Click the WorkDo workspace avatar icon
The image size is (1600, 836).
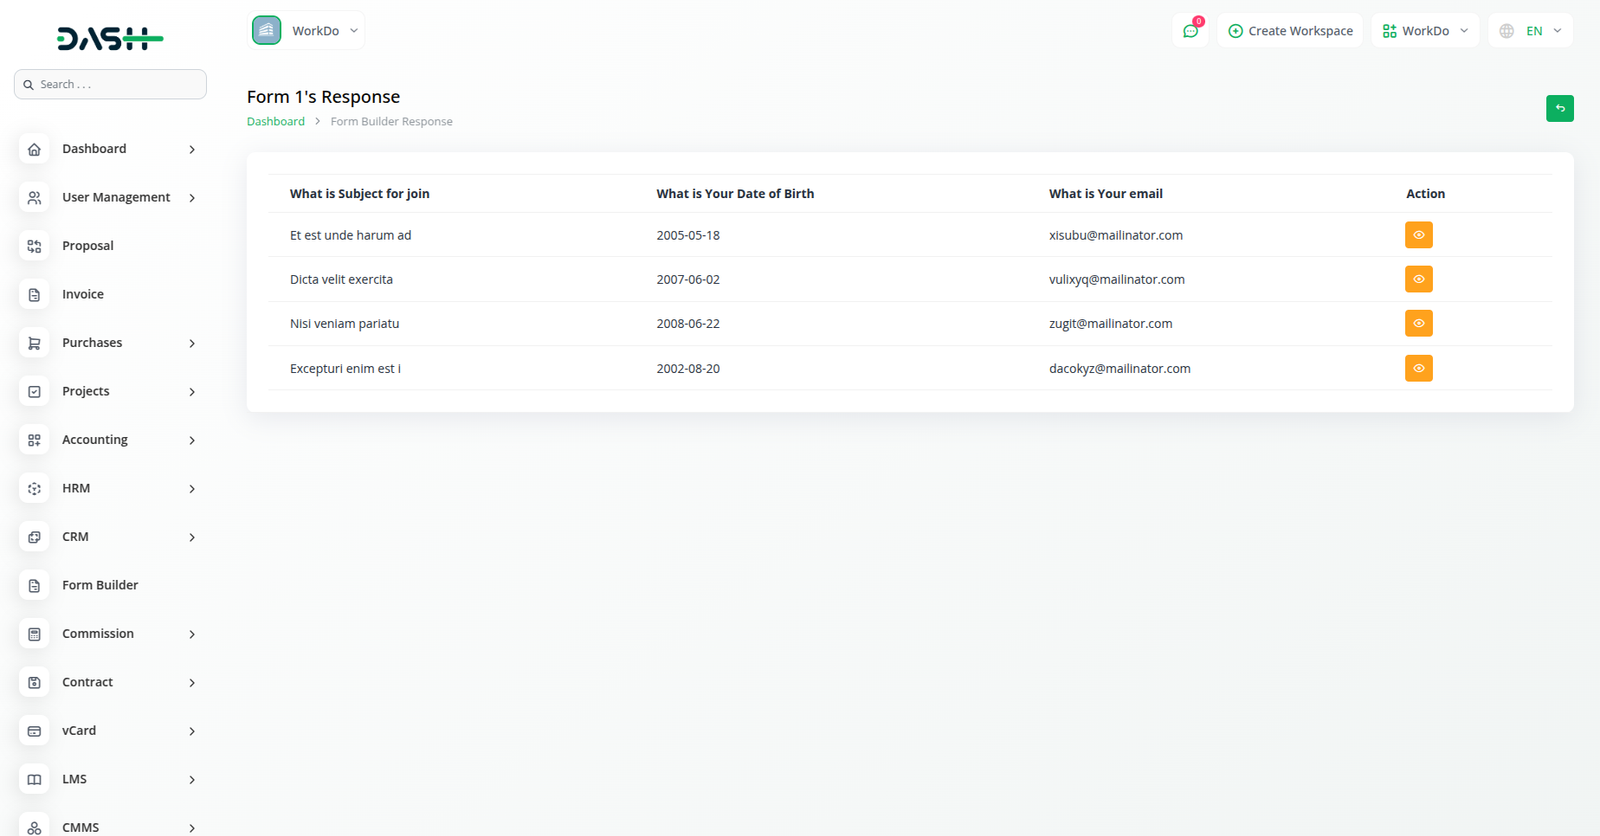click(x=266, y=31)
